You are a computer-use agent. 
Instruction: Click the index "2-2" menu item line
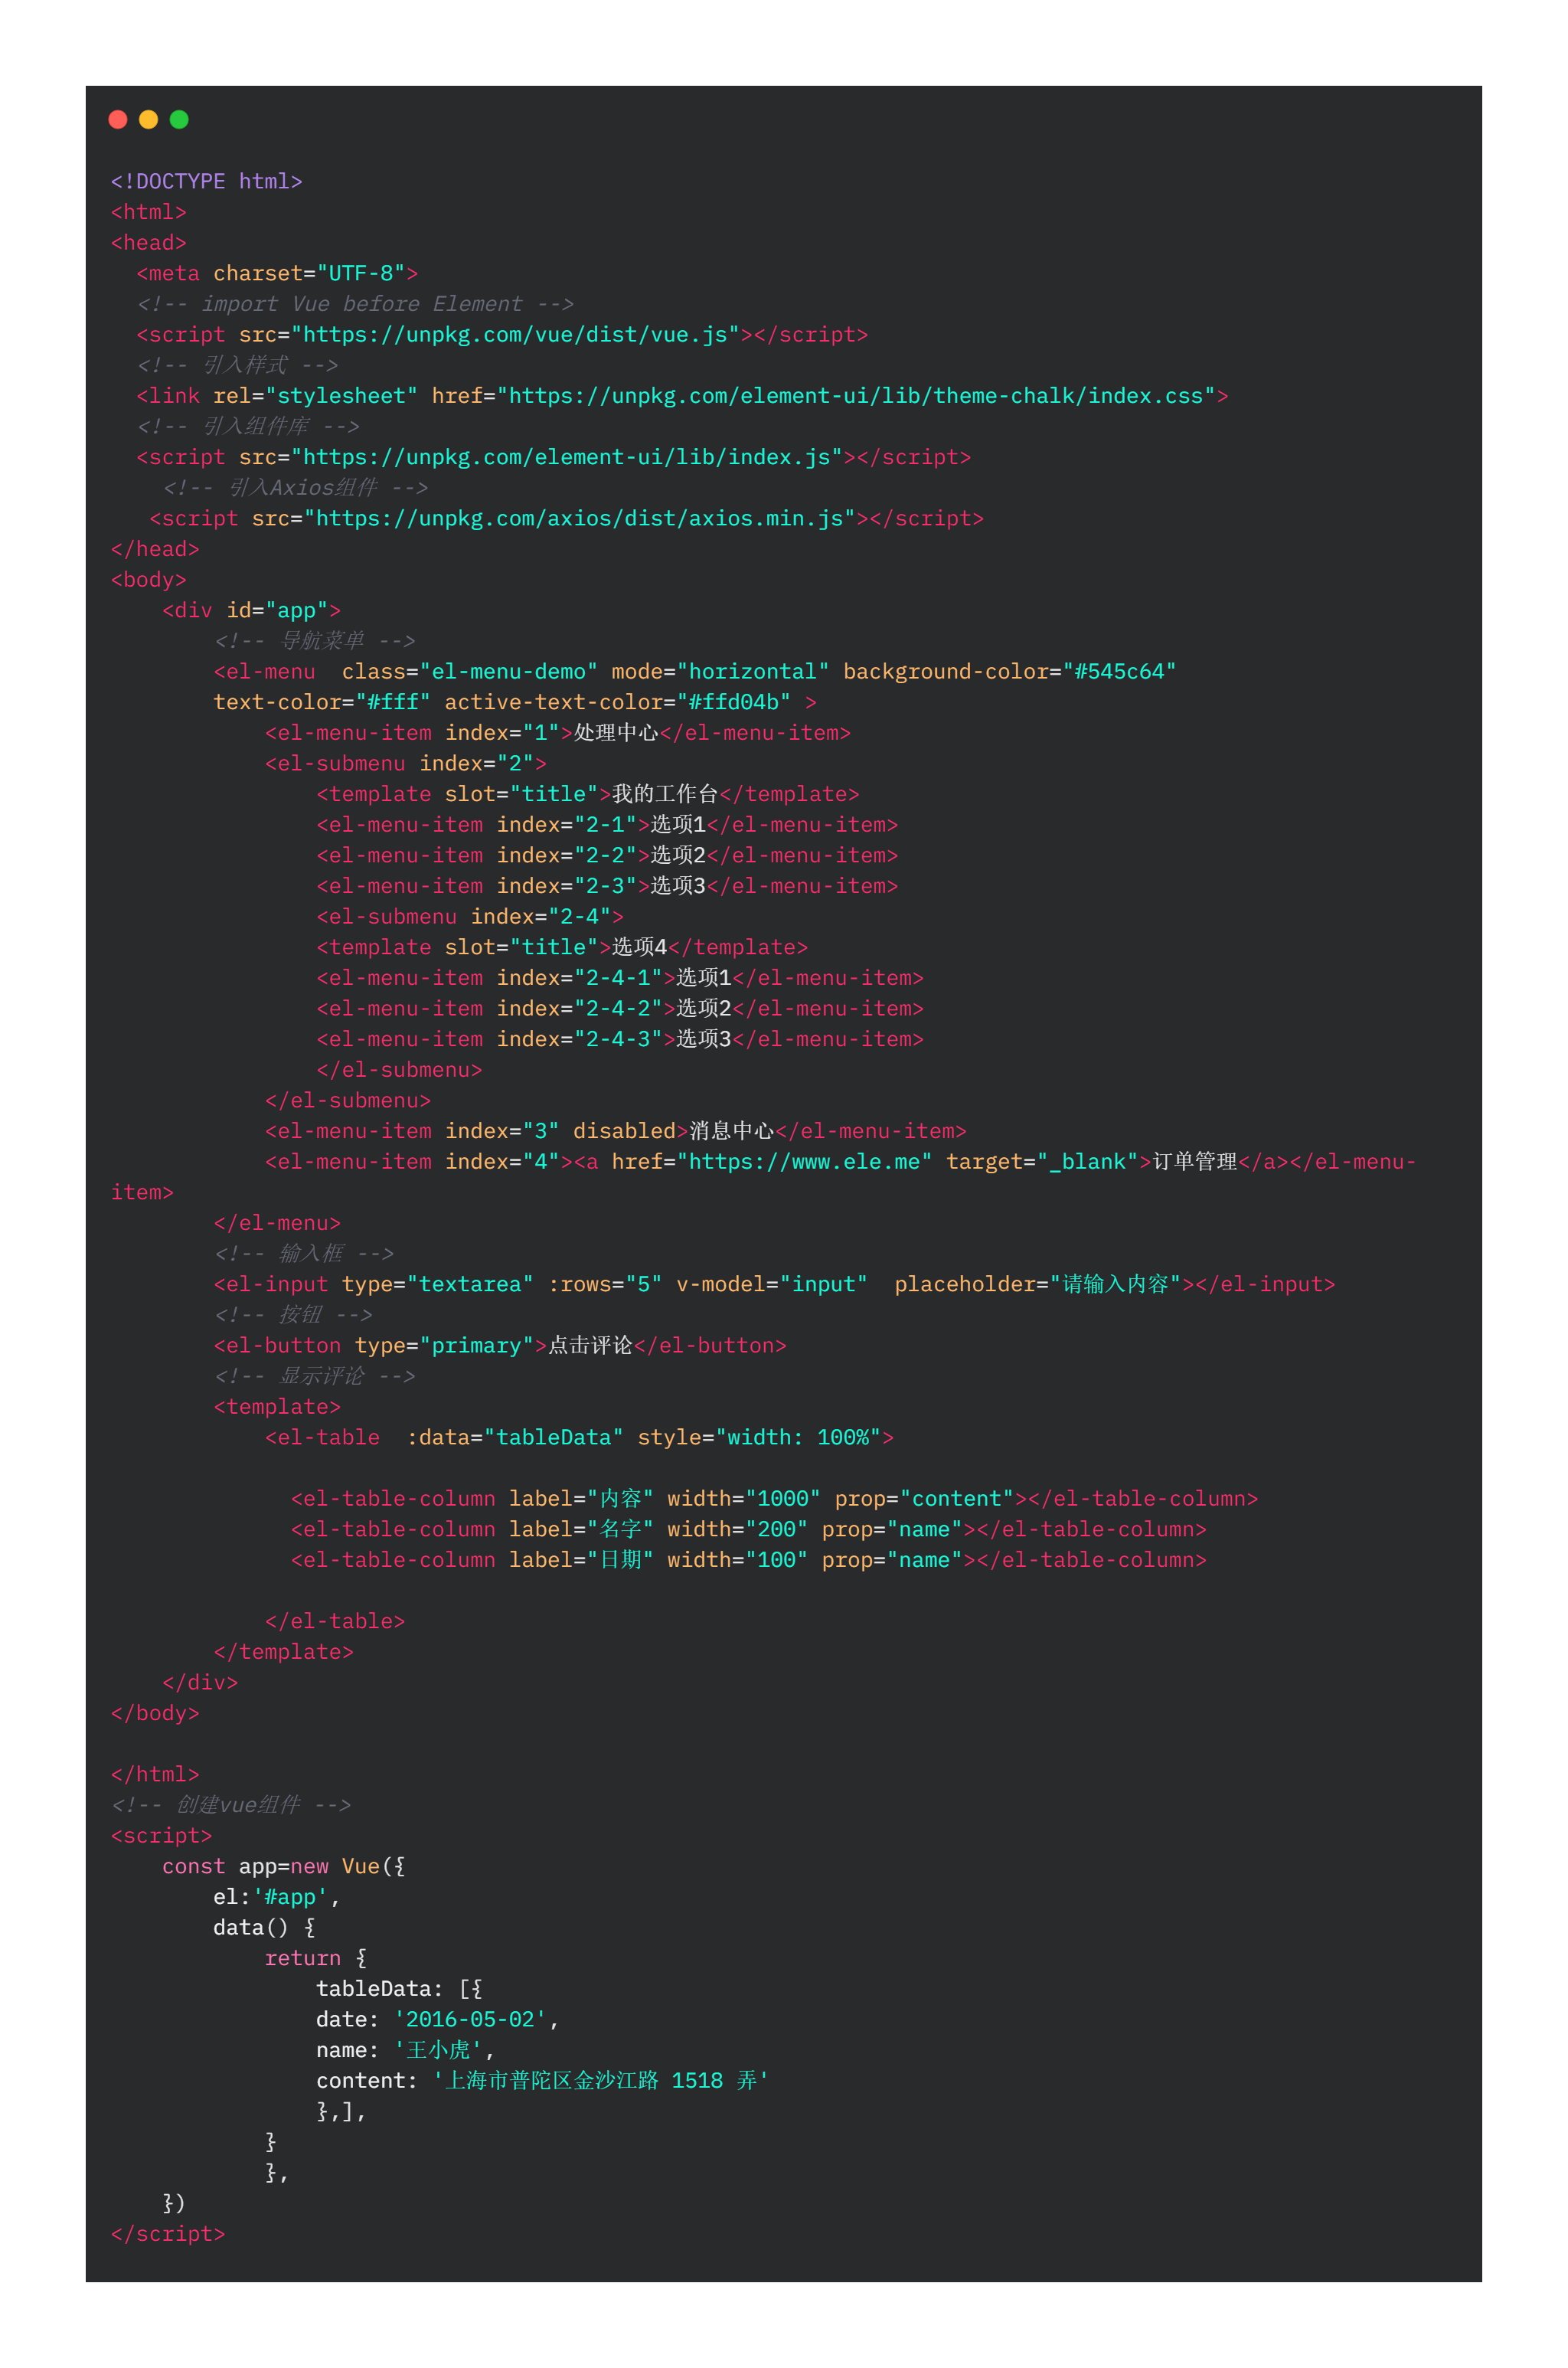[x=607, y=856]
